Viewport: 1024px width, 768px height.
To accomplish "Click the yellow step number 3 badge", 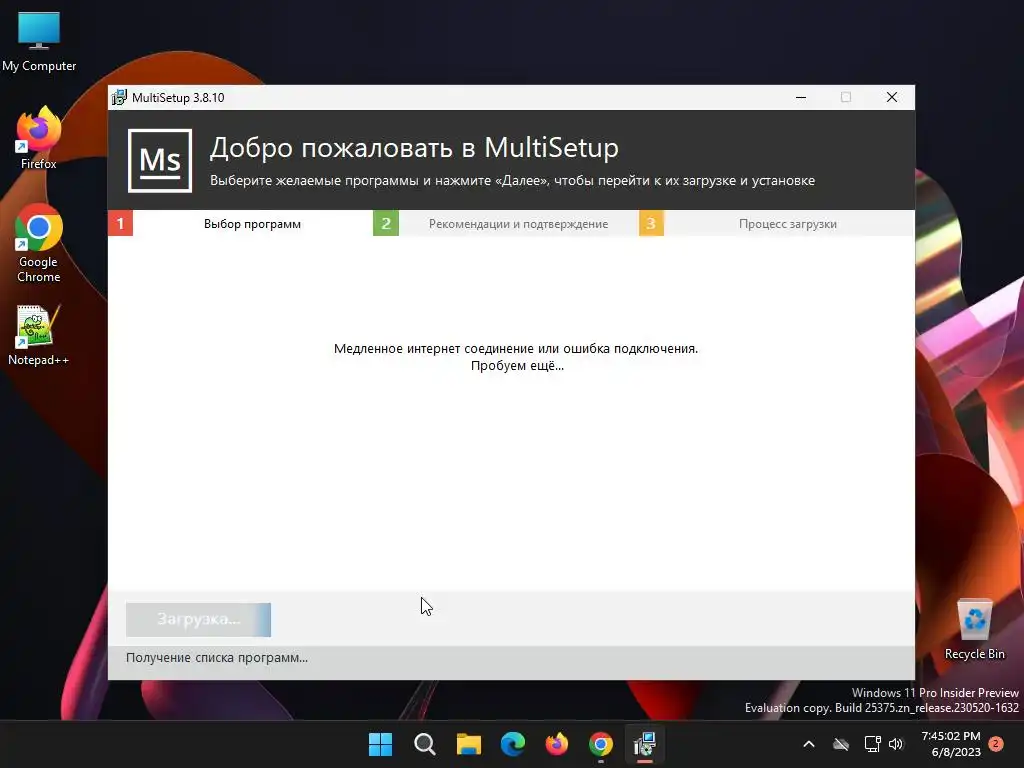I will pos(651,223).
